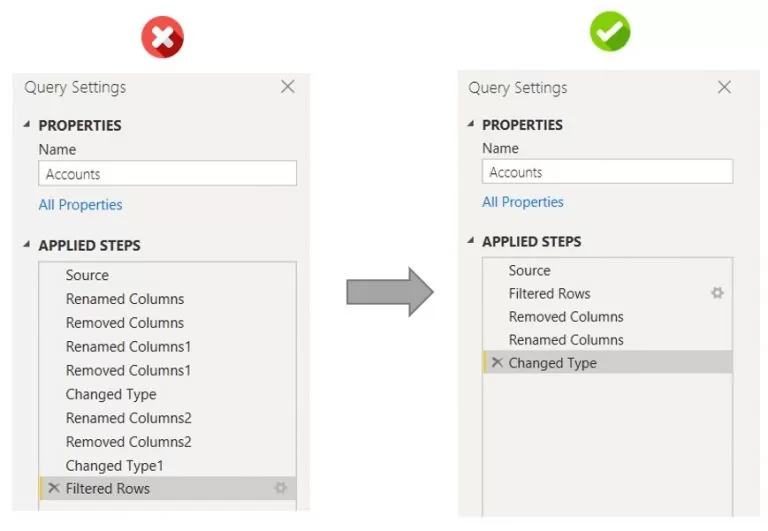Screen dimensions: 768x531
Task: Delete the left Filtered Rows step via X icon
Action: [x=54, y=488]
